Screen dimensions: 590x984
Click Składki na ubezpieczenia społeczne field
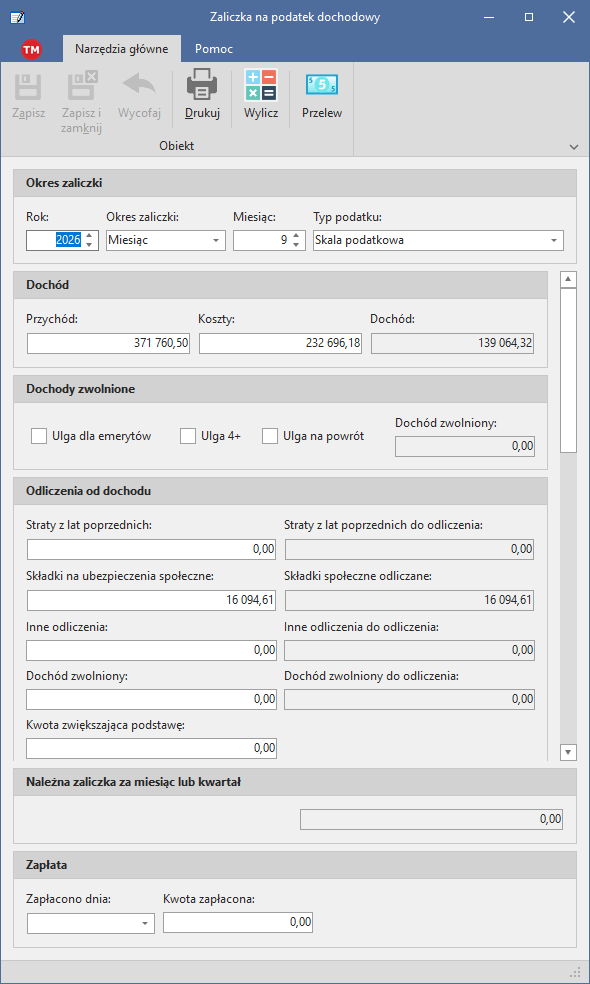point(151,601)
